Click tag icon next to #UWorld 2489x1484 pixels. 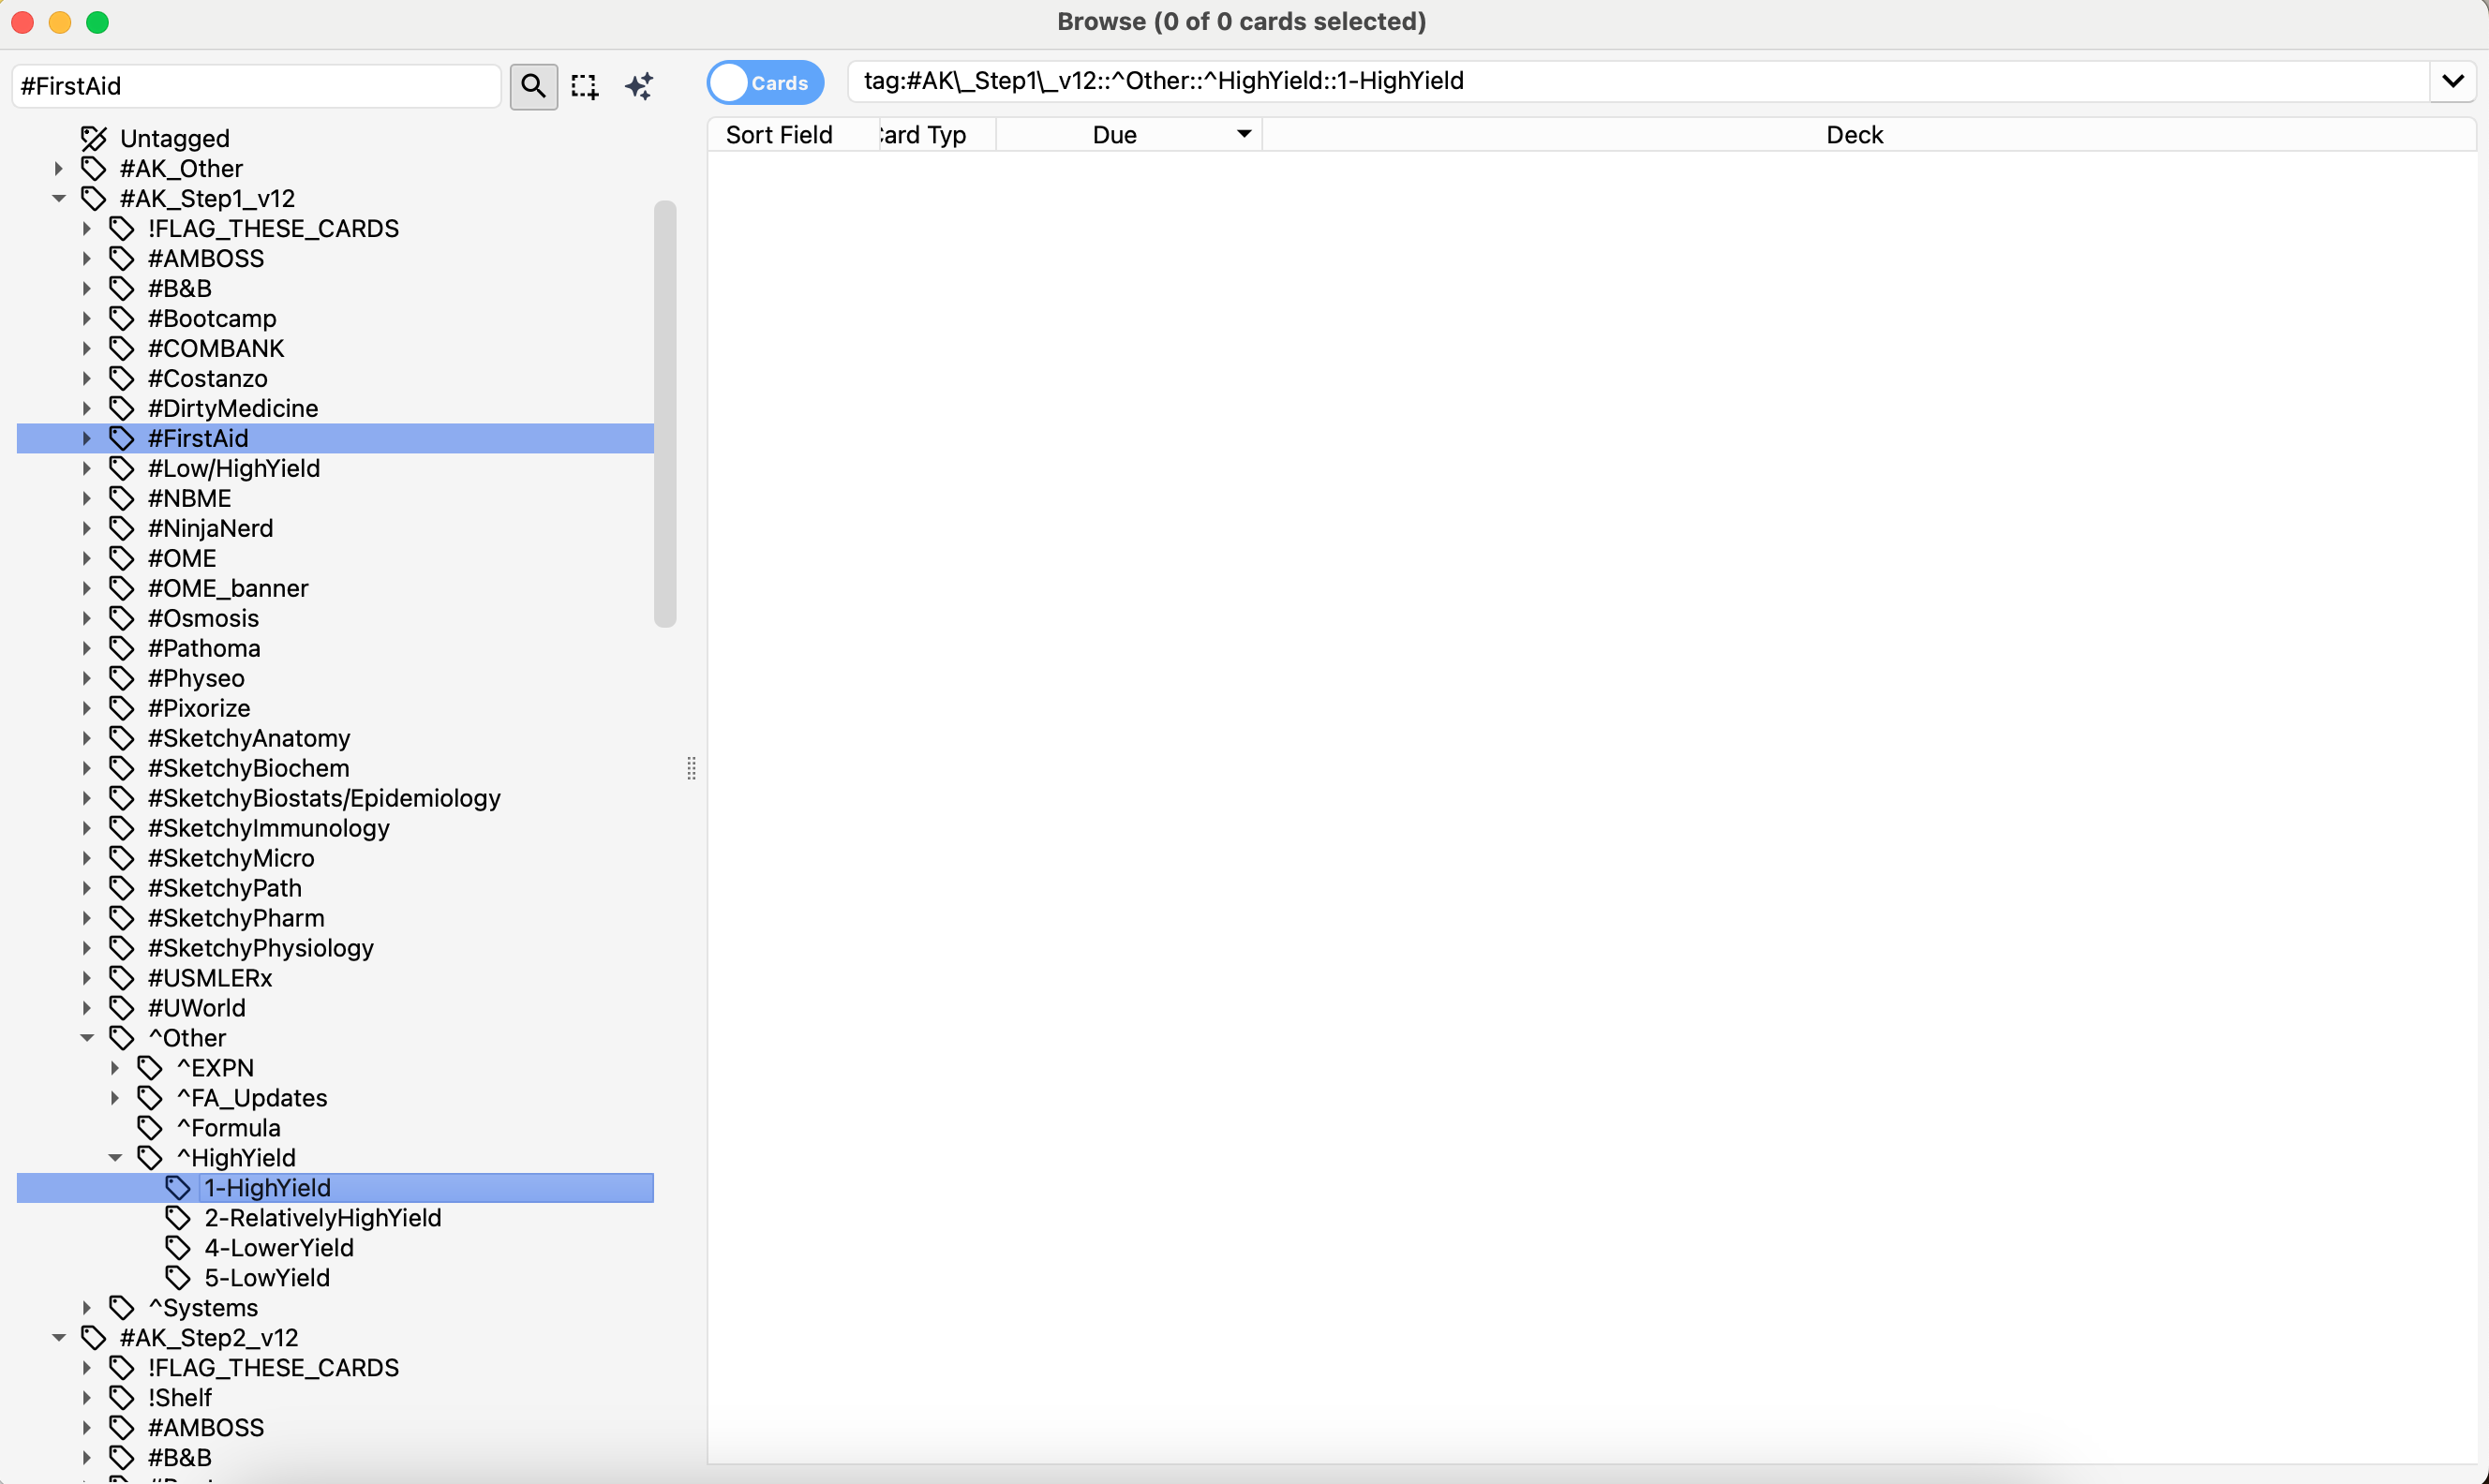tap(122, 1007)
